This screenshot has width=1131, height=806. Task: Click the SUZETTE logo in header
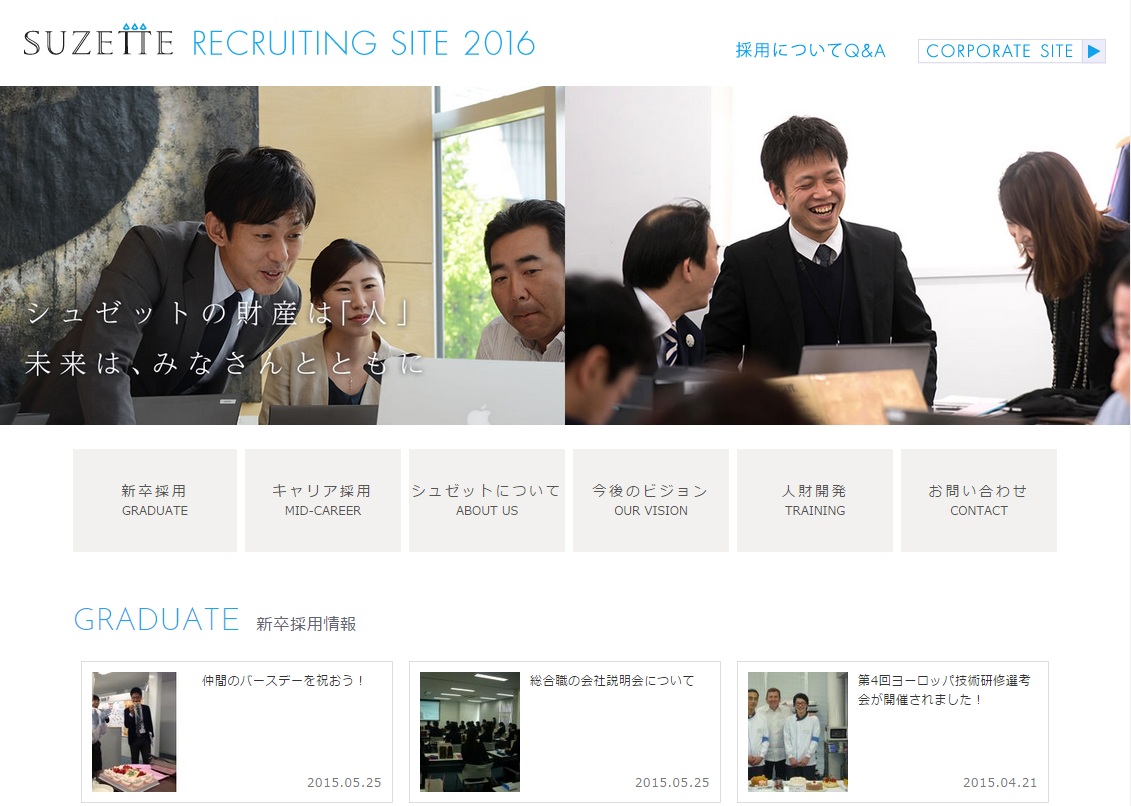point(98,40)
